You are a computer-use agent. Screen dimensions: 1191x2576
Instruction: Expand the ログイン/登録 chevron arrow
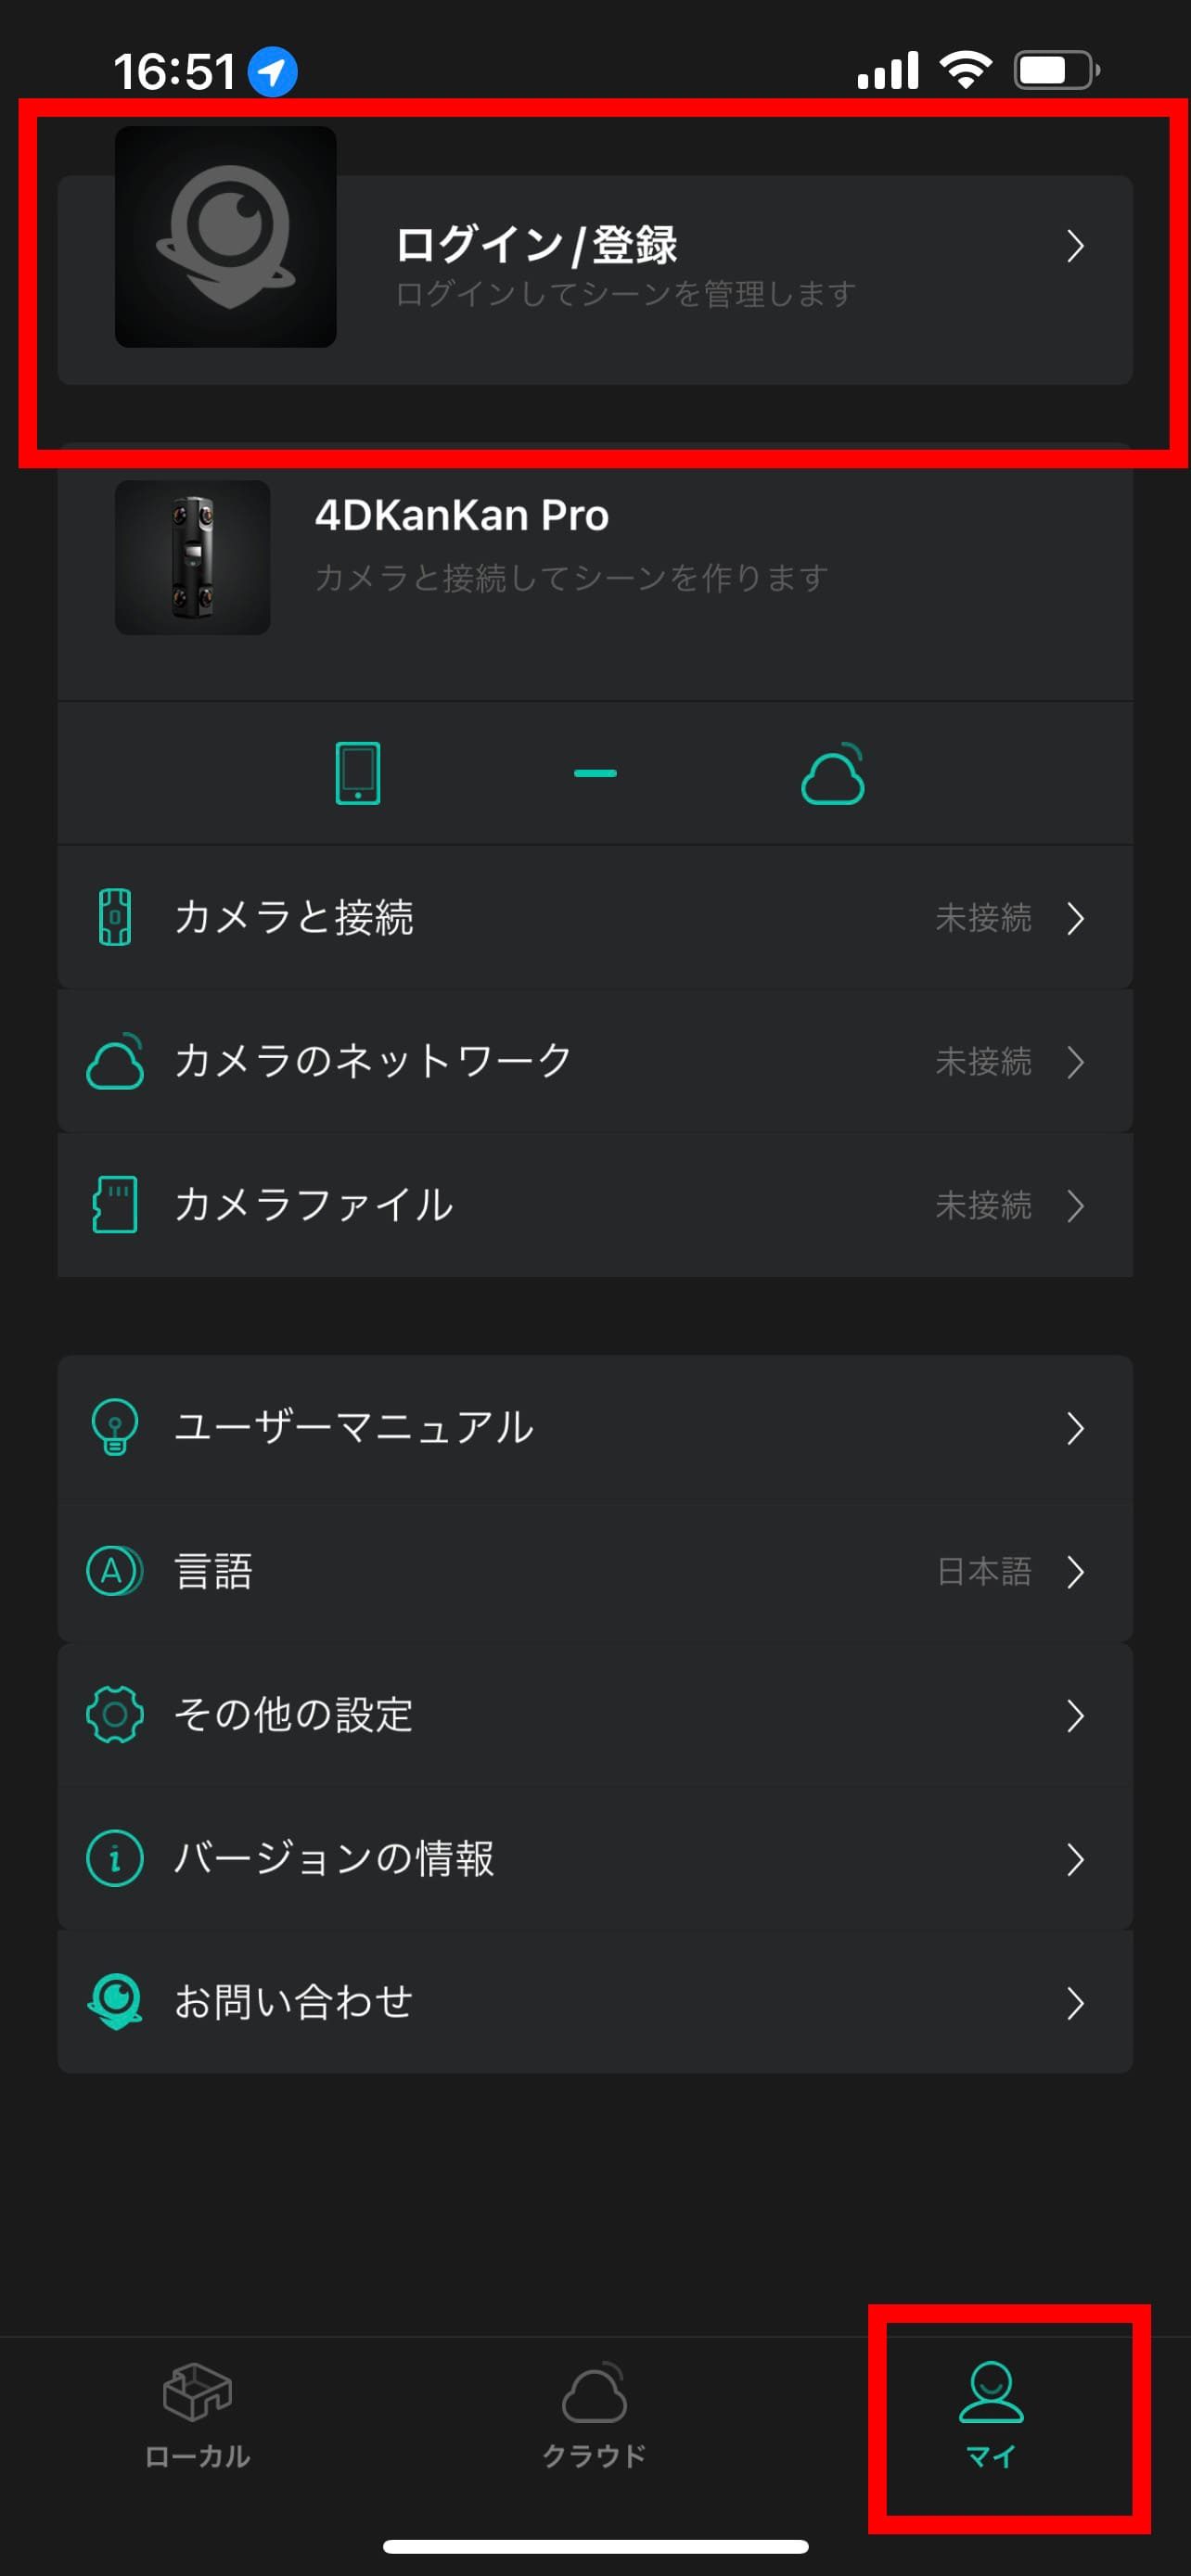pyautogui.click(x=1075, y=246)
